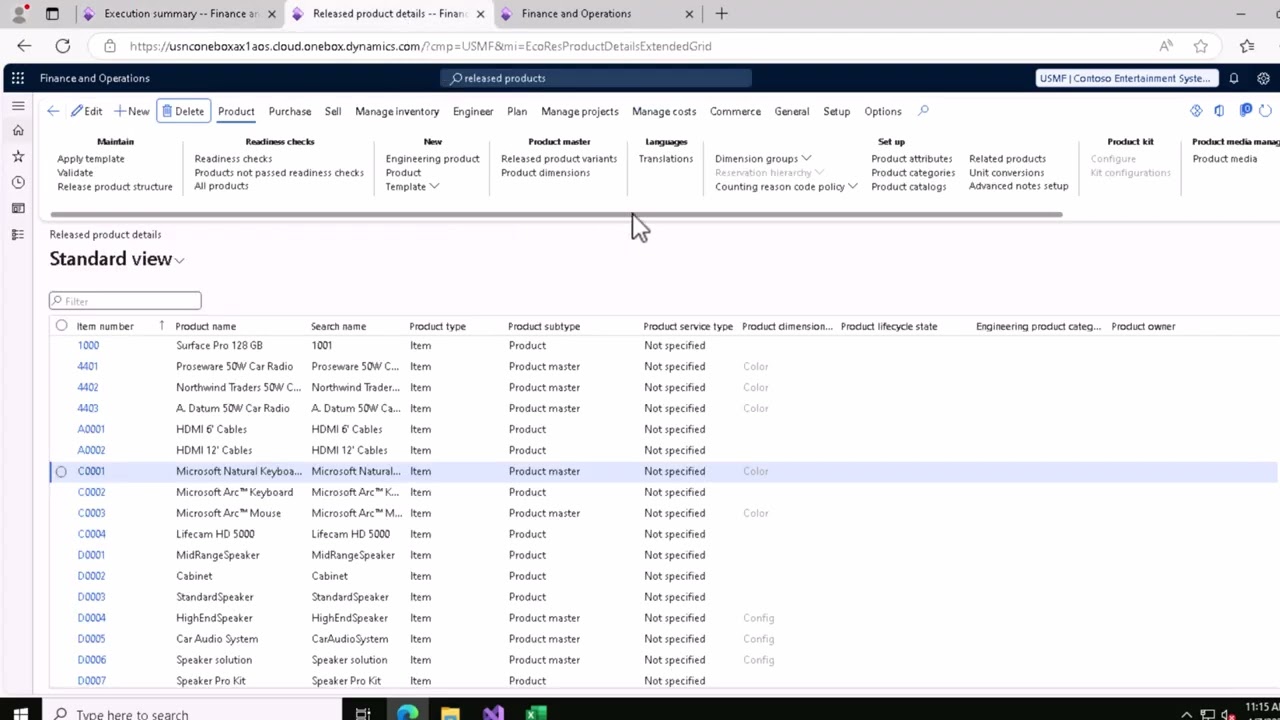Open Favorites star in the sidebar

coord(18,156)
